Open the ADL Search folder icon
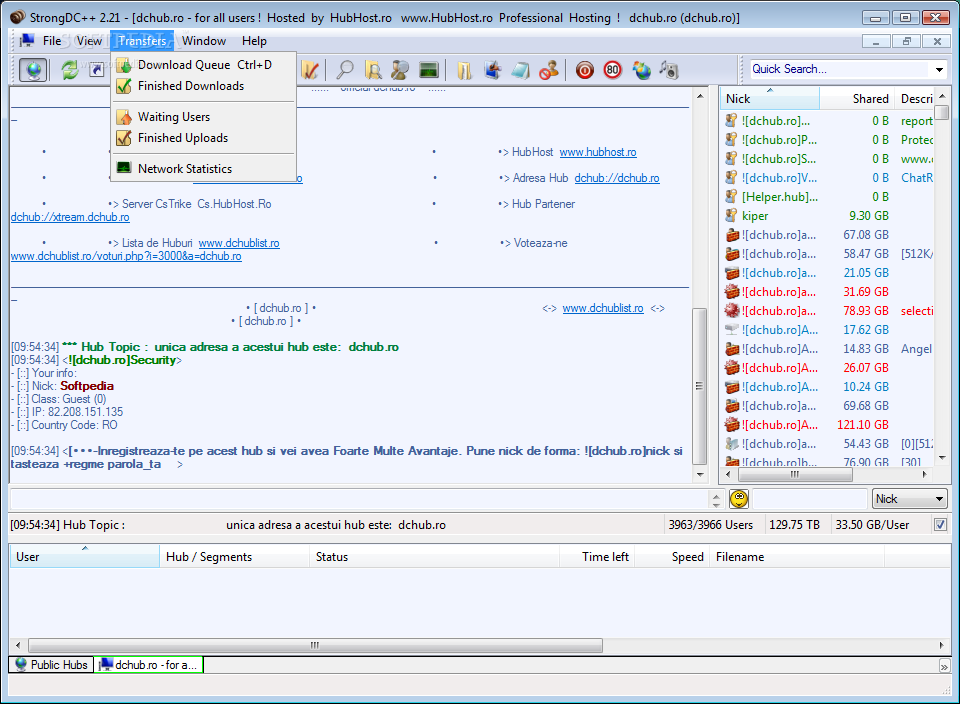The height and width of the screenshot is (704, 960). [372, 70]
